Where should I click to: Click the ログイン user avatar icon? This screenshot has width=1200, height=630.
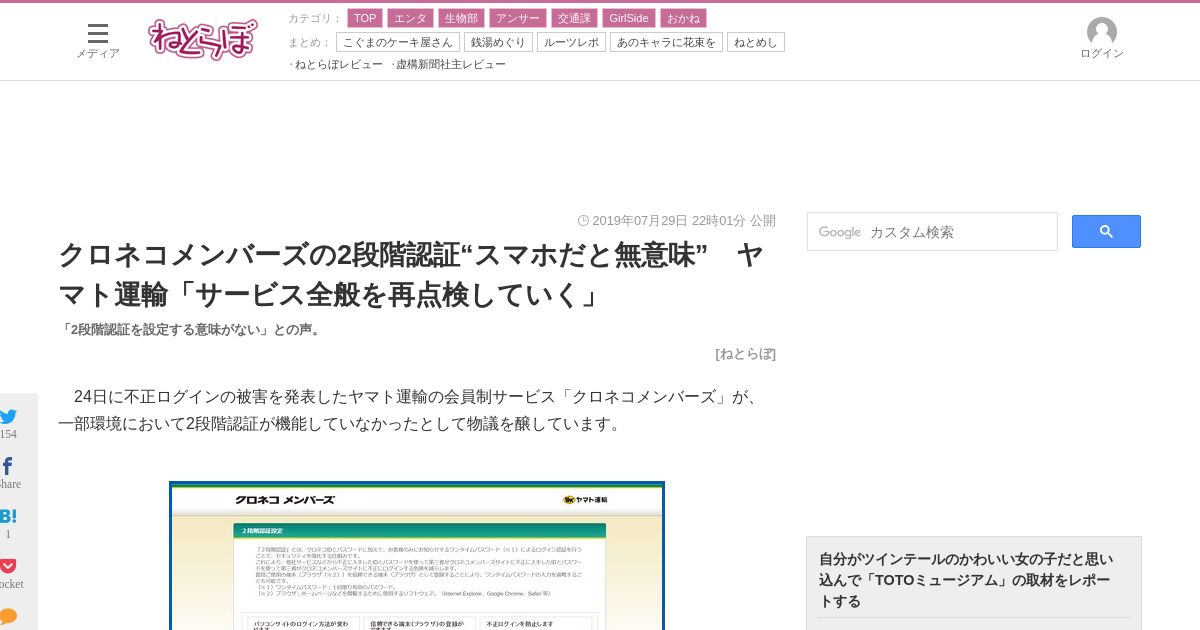tap(1102, 31)
